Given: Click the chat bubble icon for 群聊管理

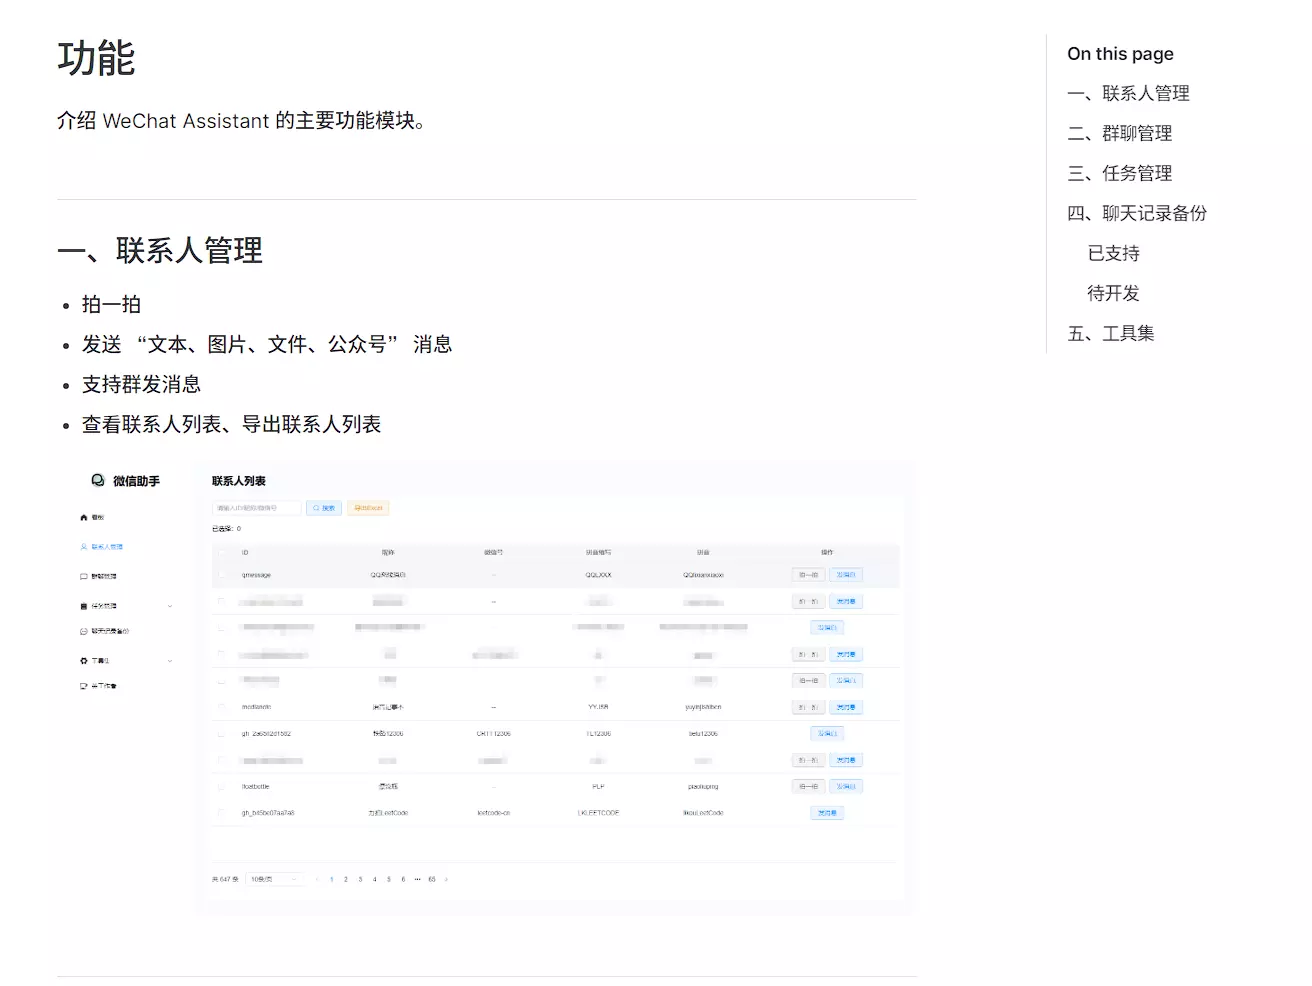Looking at the screenshot, I should coord(84,577).
